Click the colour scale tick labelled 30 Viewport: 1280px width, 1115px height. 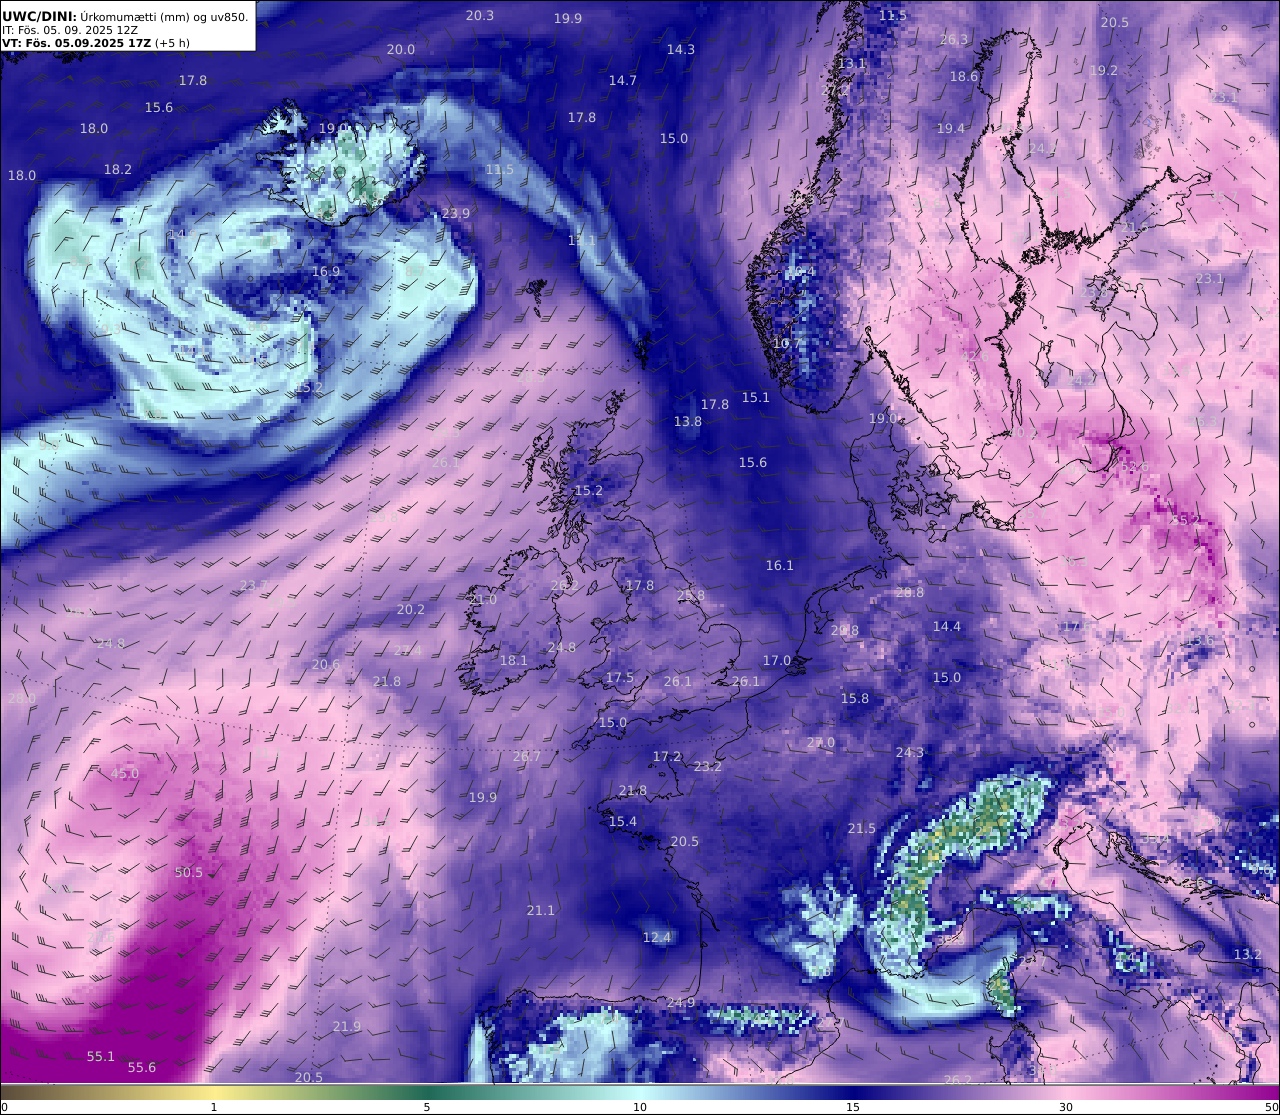pos(1066,1107)
